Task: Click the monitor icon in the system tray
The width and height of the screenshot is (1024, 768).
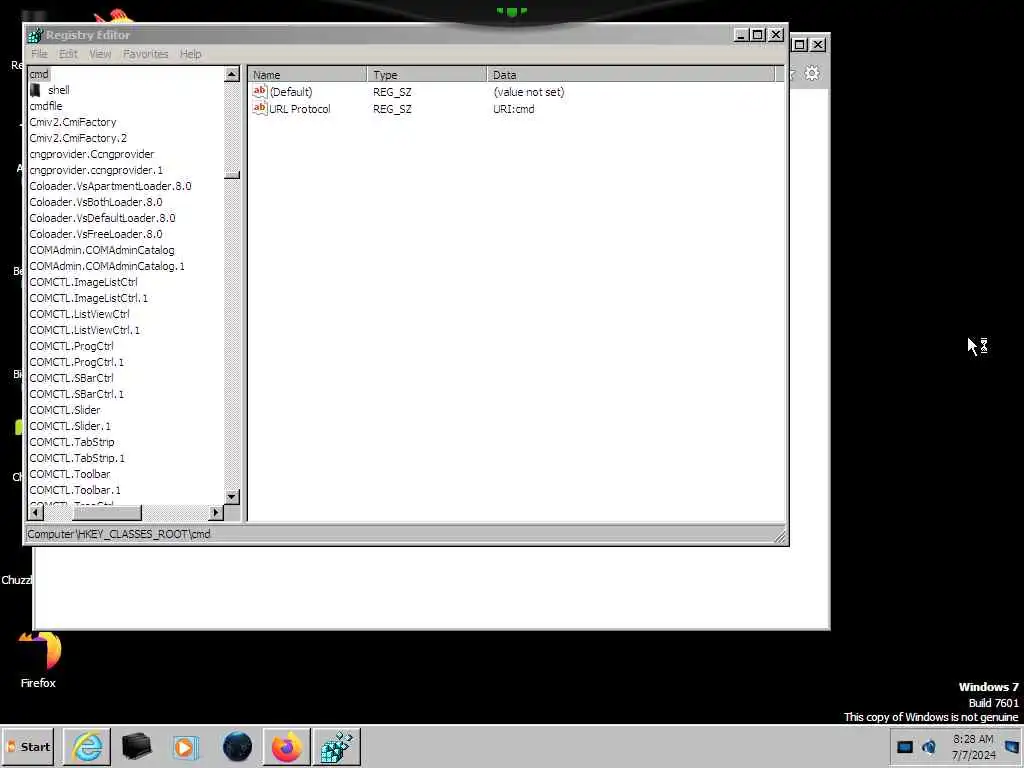Action: (904, 747)
